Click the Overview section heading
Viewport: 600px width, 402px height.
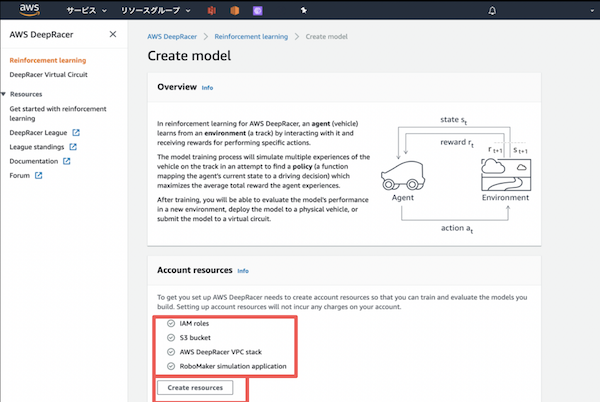click(x=177, y=87)
